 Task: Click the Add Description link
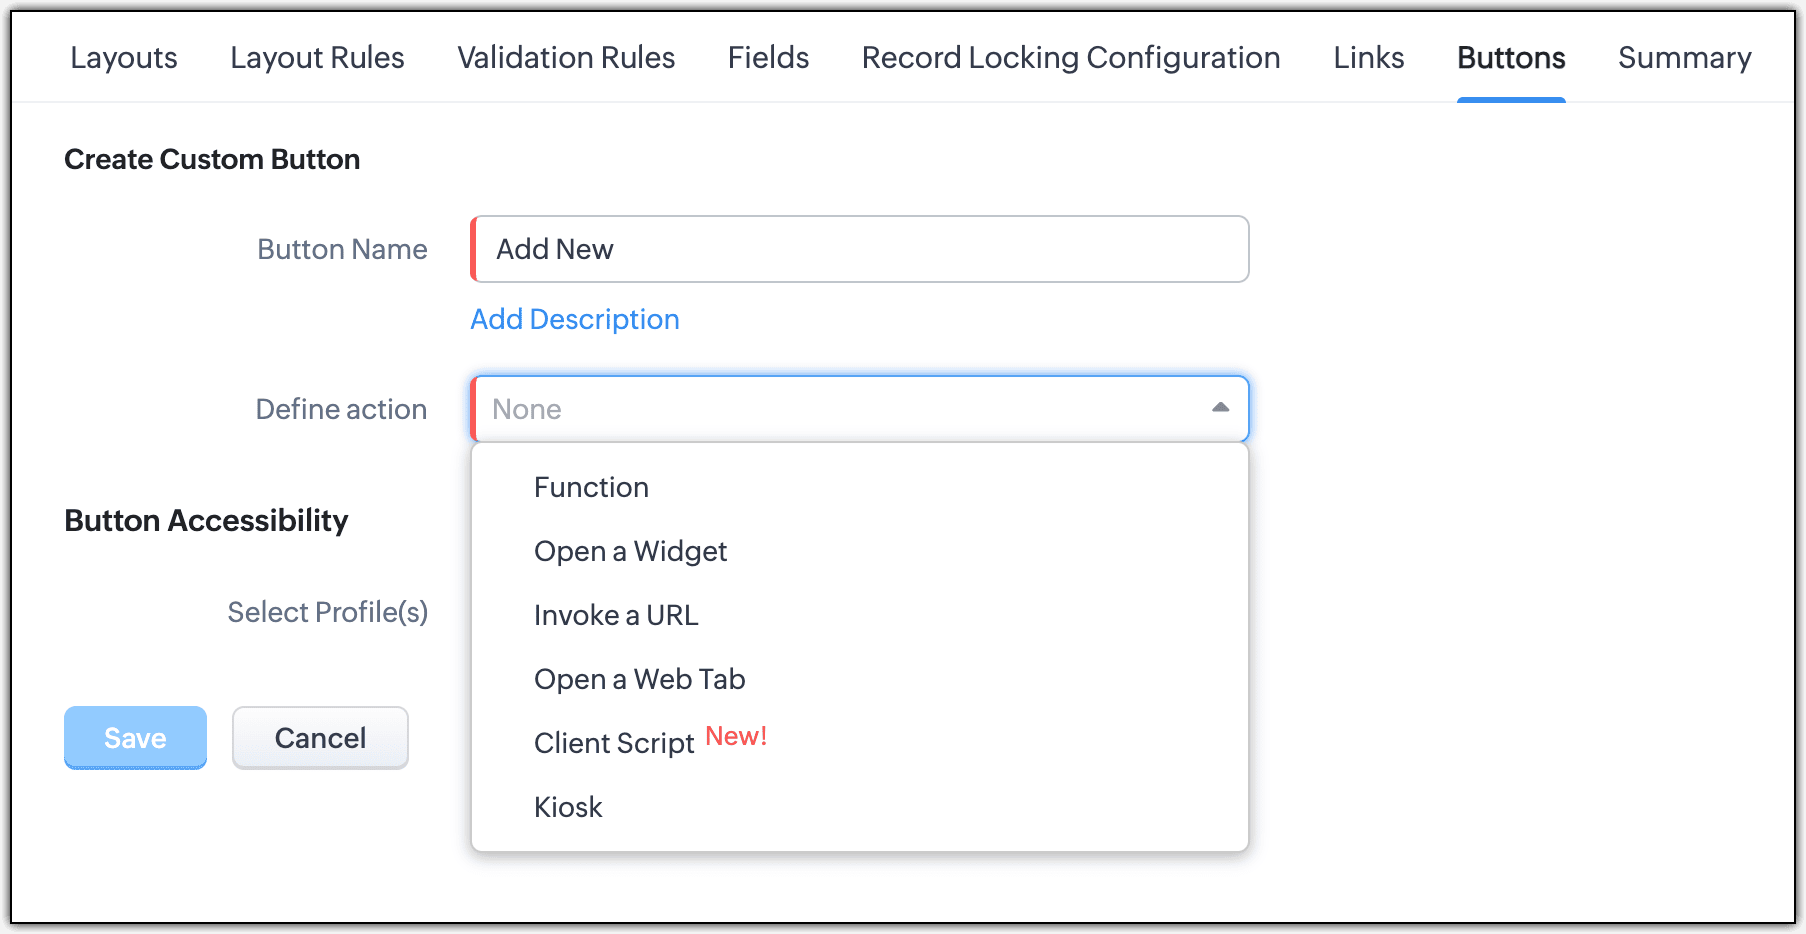[x=575, y=319]
